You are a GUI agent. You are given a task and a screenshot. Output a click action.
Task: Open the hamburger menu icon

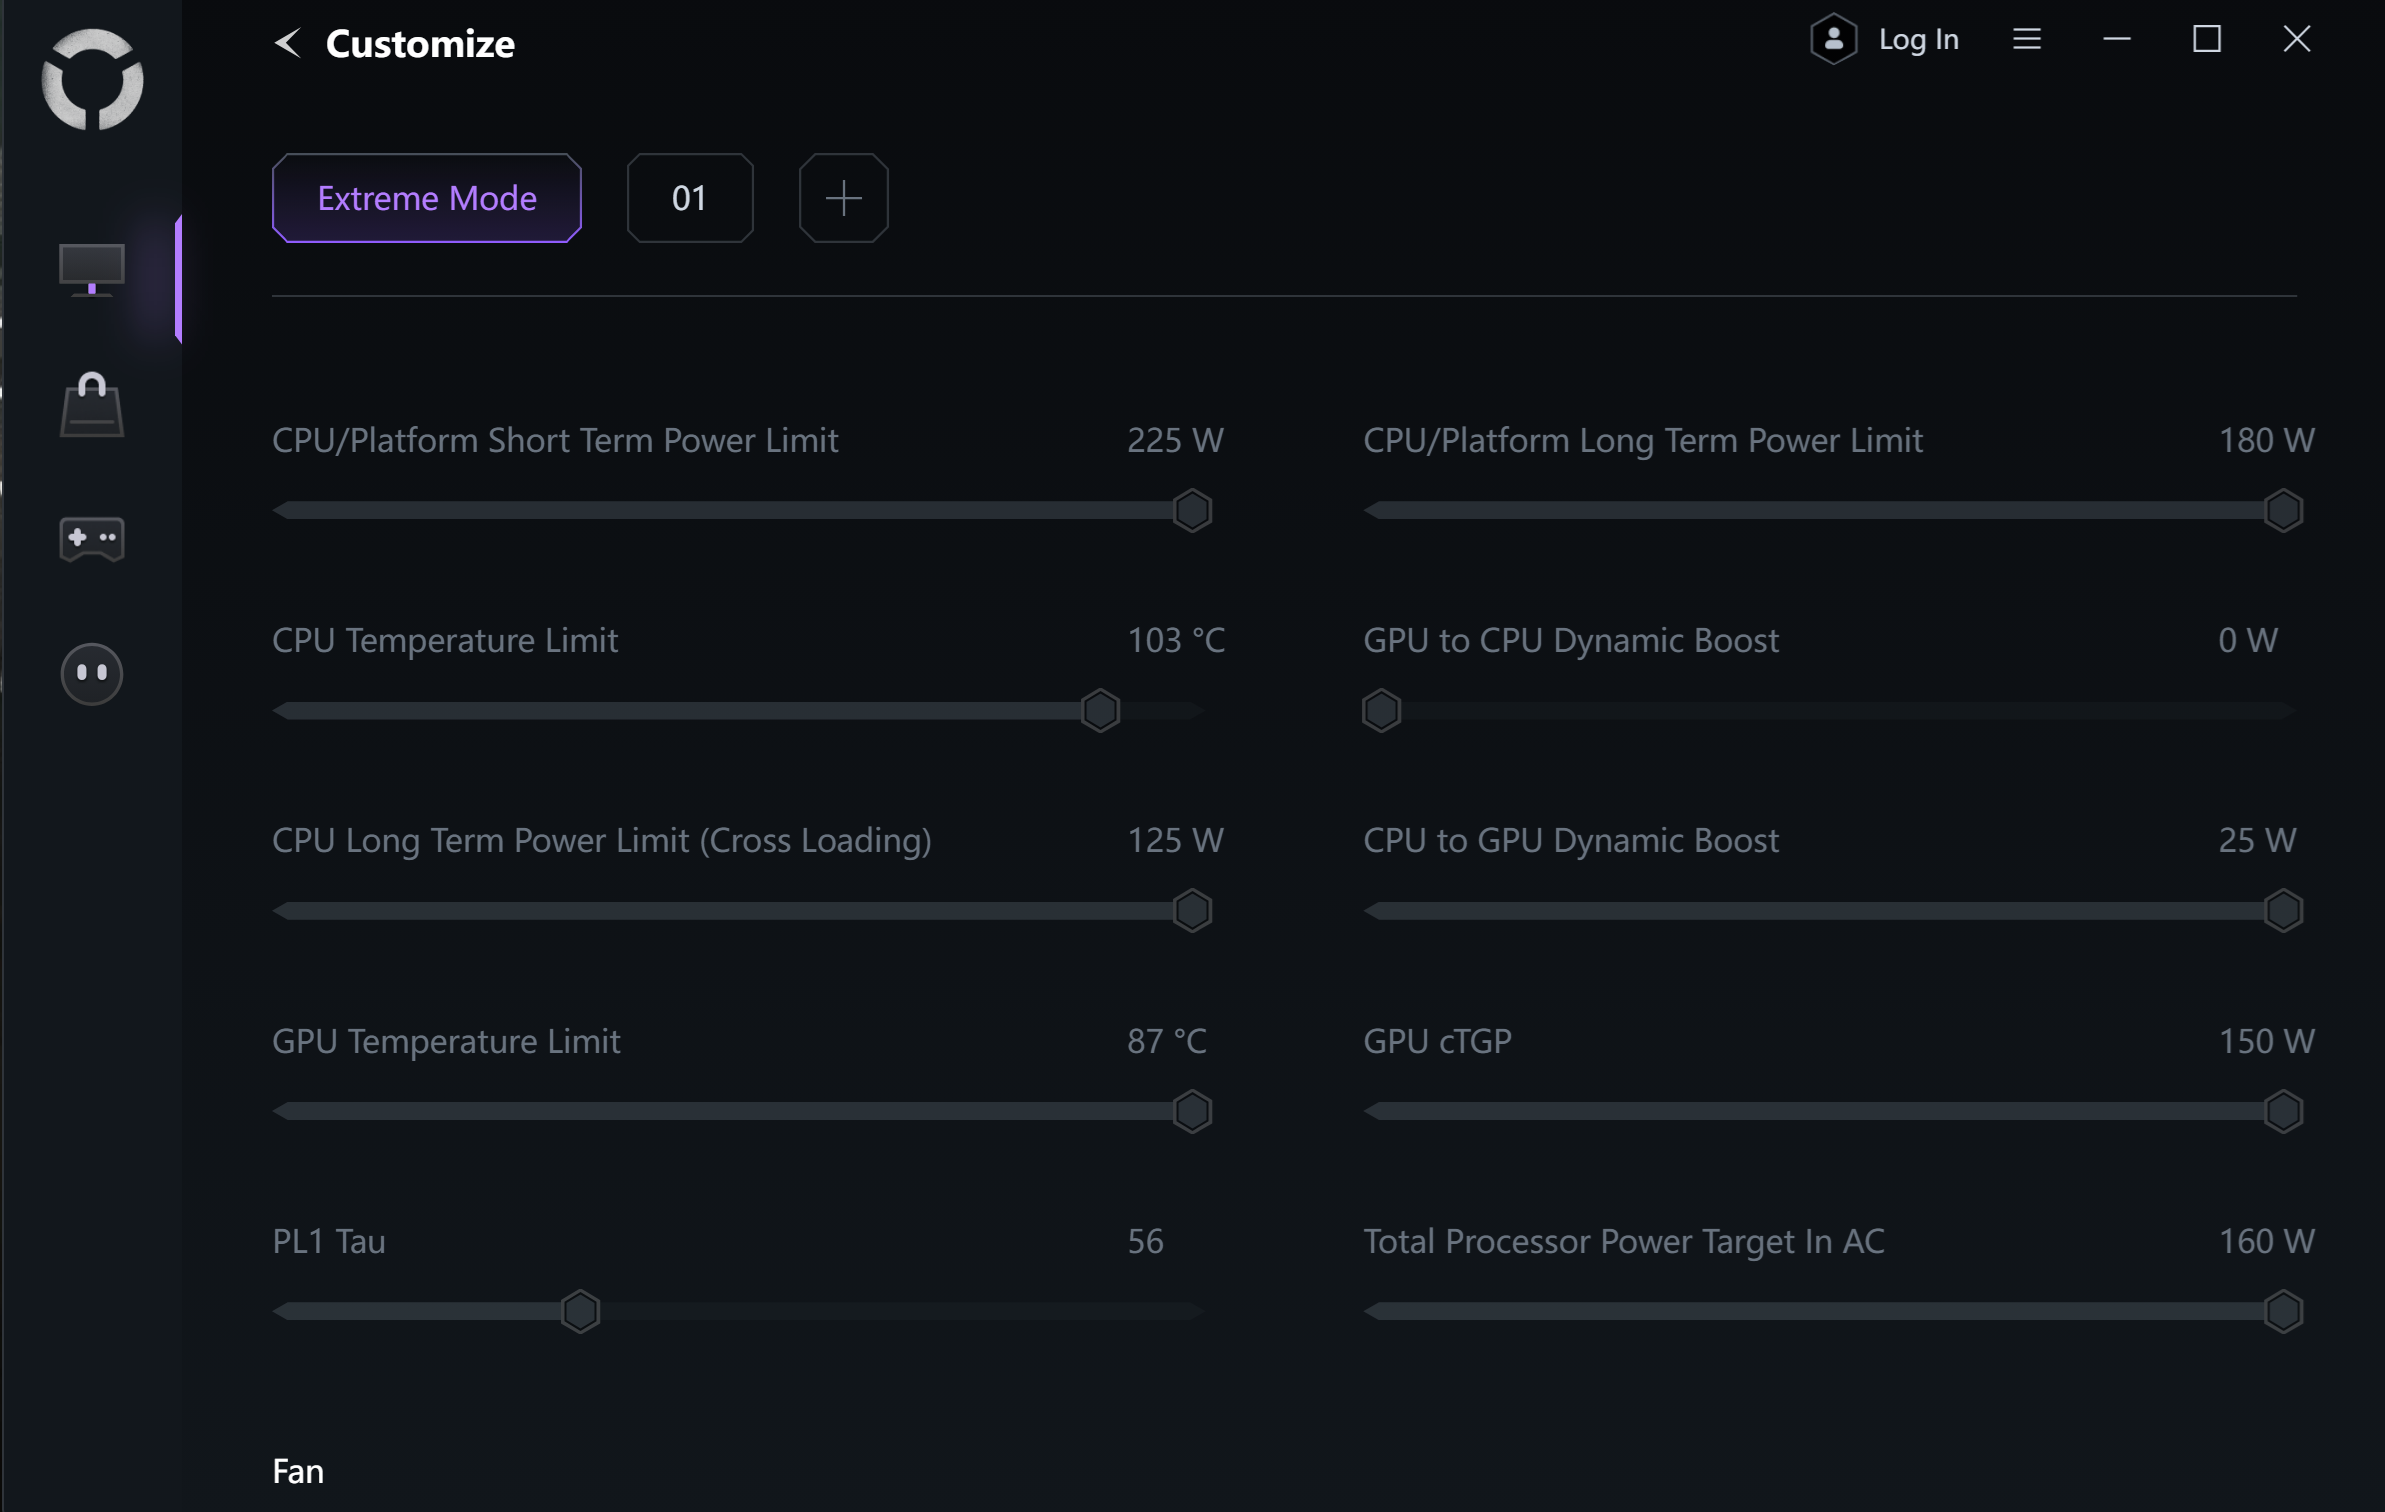tap(2026, 39)
